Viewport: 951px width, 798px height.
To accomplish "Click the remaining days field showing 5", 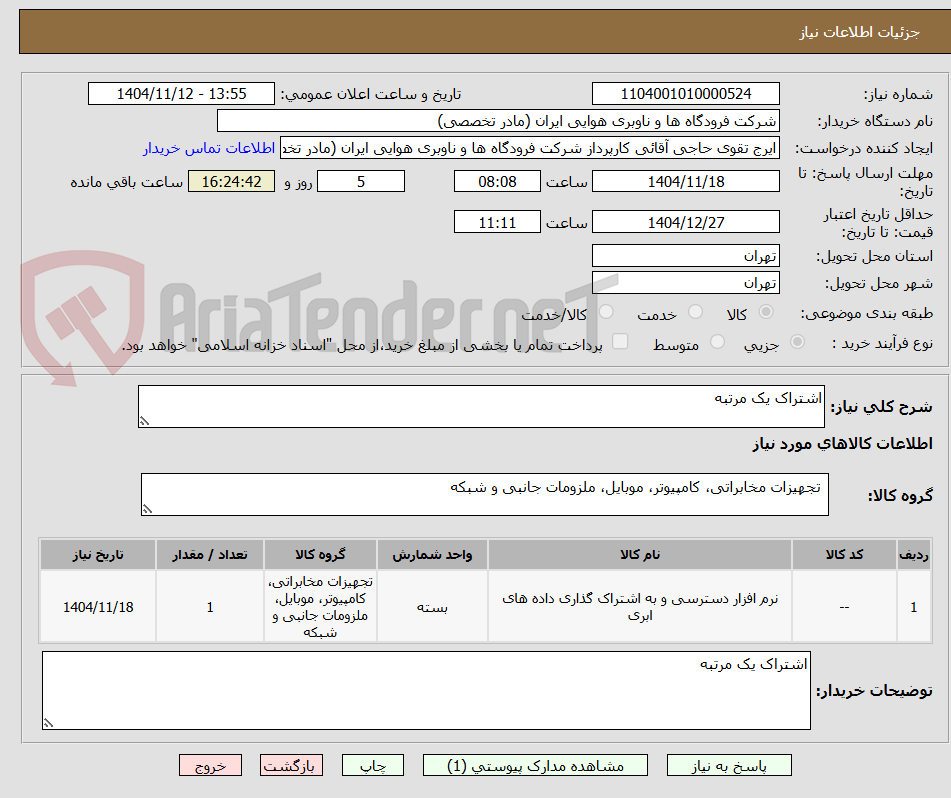I will 361,181.
